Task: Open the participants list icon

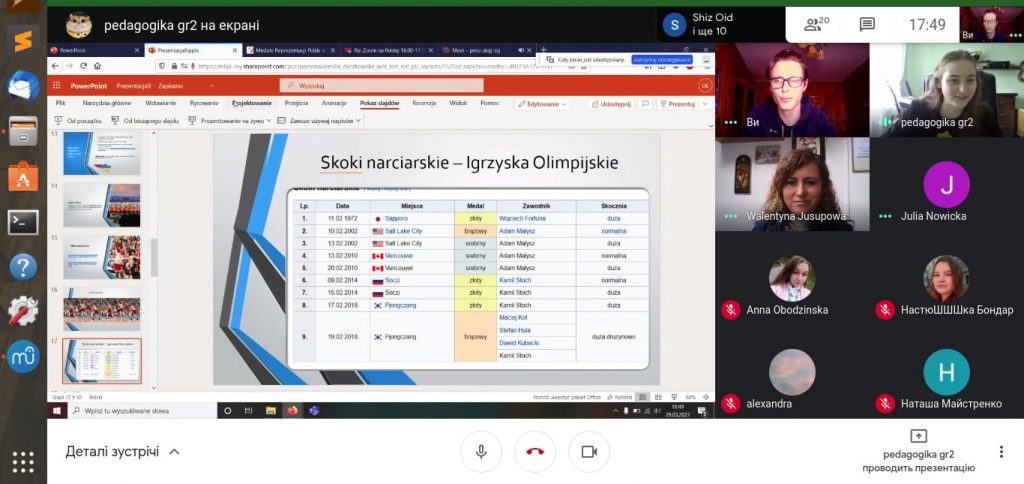Action: pyautogui.click(x=816, y=24)
